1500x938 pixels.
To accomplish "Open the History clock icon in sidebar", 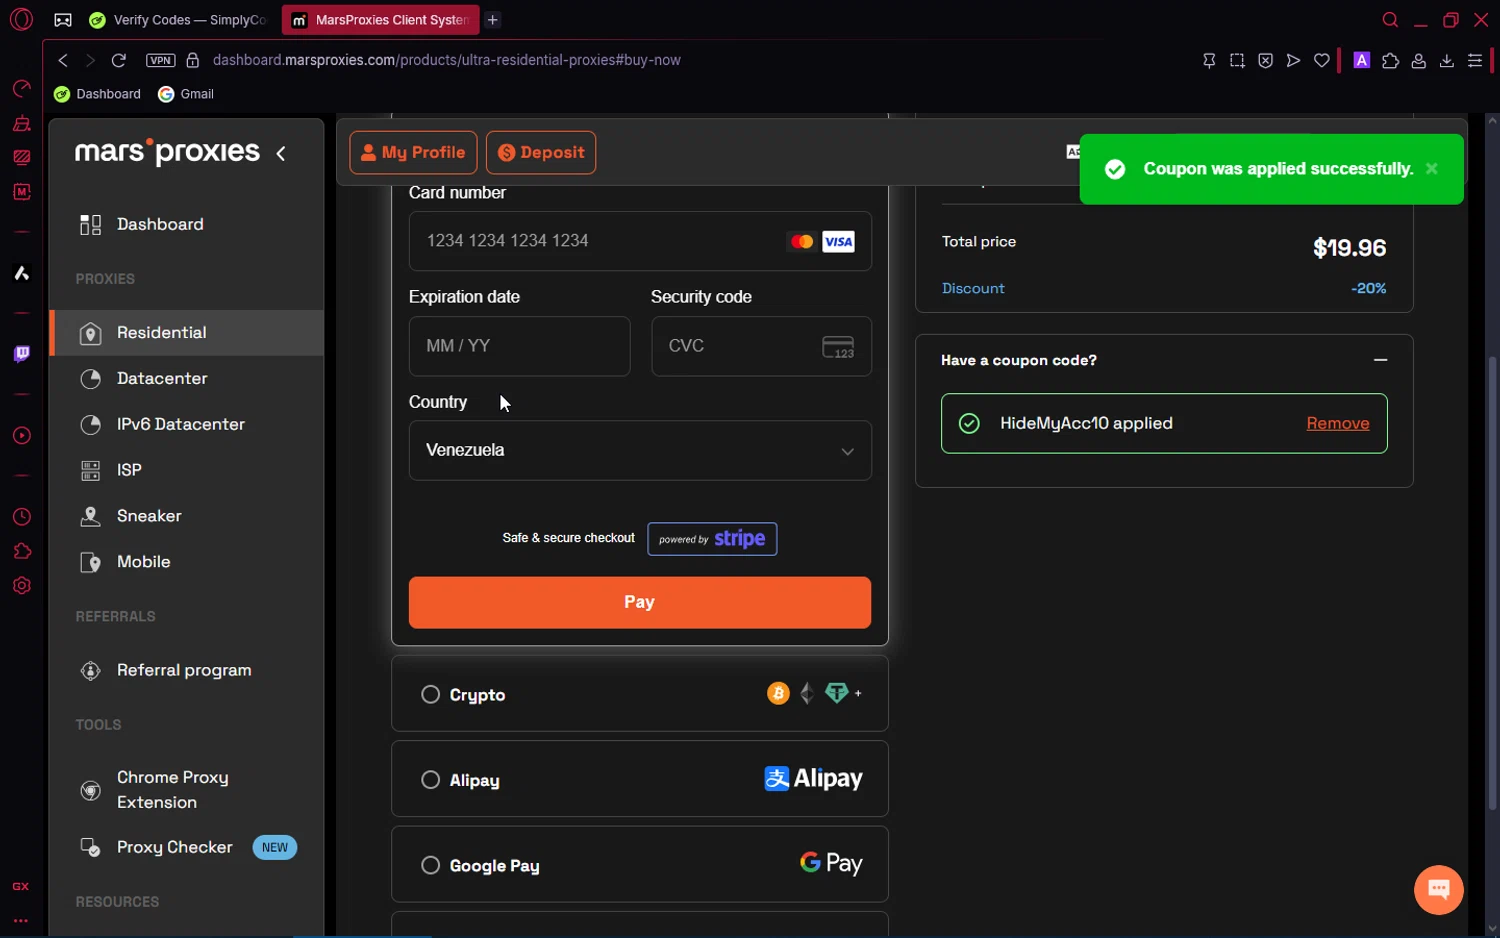I will point(22,517).
